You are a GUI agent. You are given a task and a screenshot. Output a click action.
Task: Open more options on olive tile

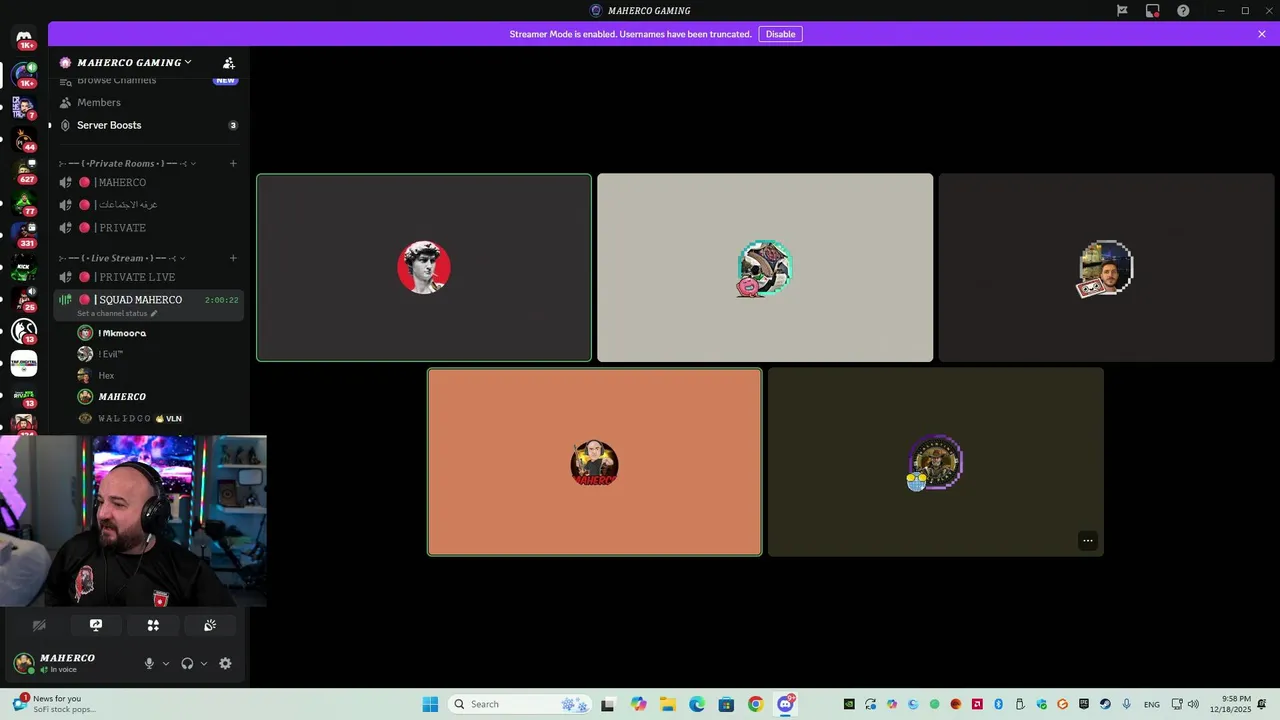[1088, 541]
